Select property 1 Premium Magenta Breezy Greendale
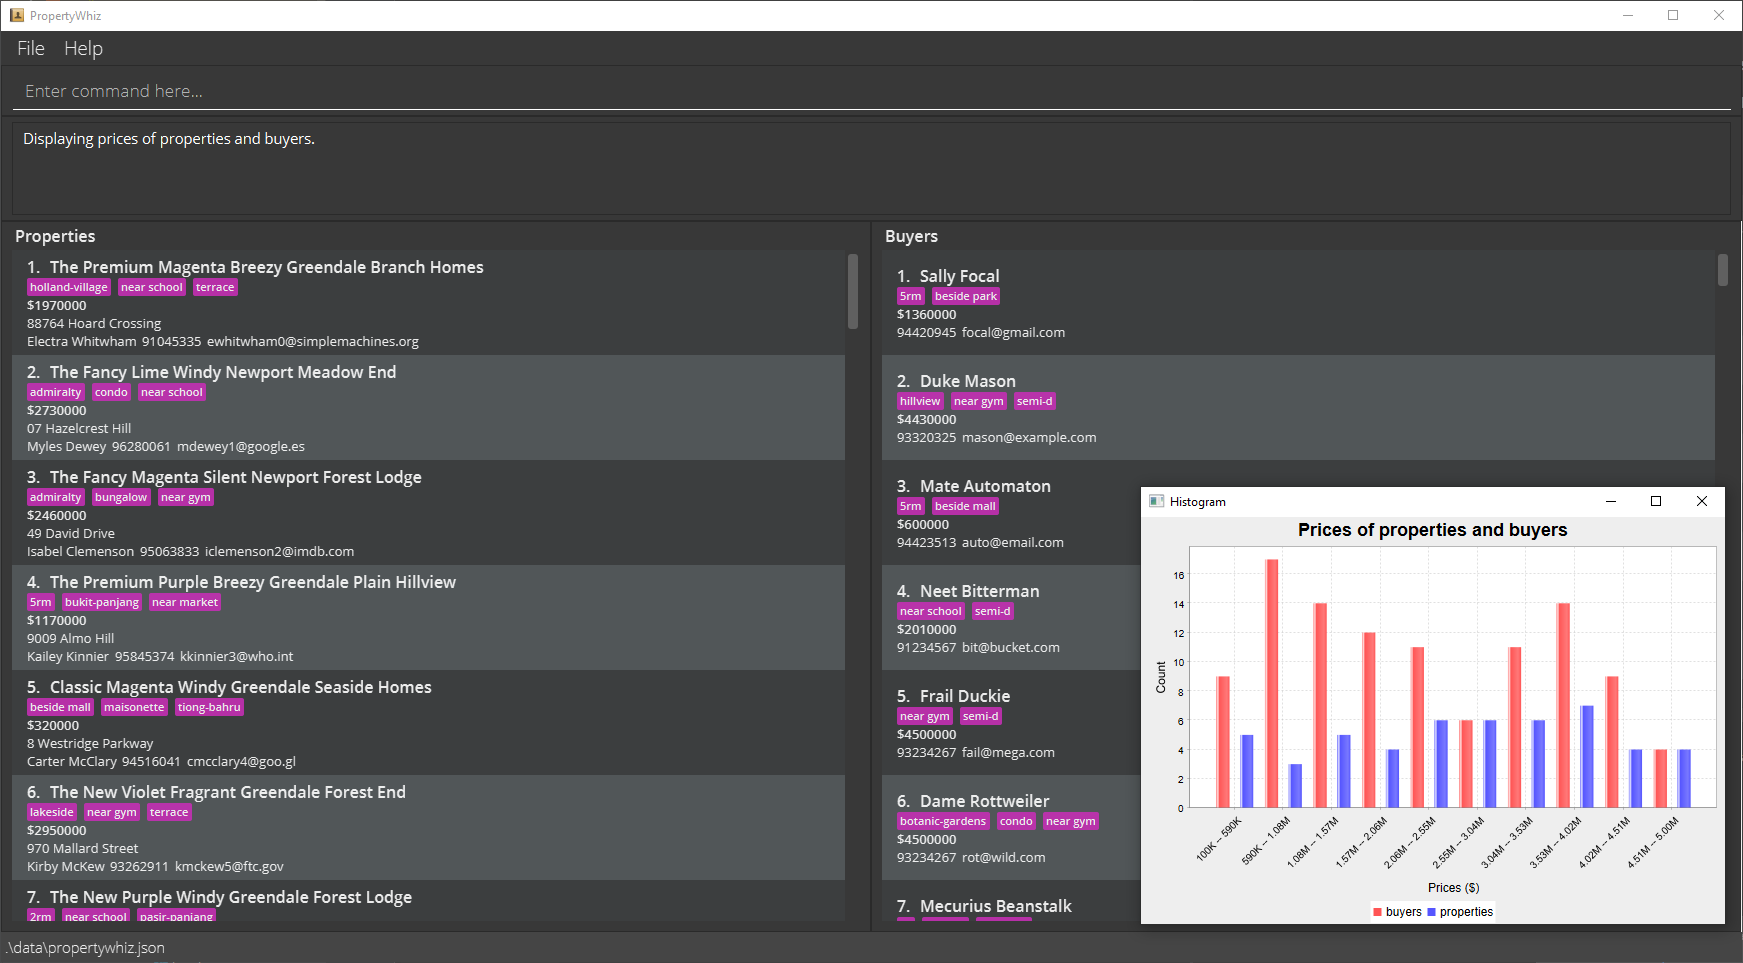Screen dimensions: 1743x963 (428, 303)
